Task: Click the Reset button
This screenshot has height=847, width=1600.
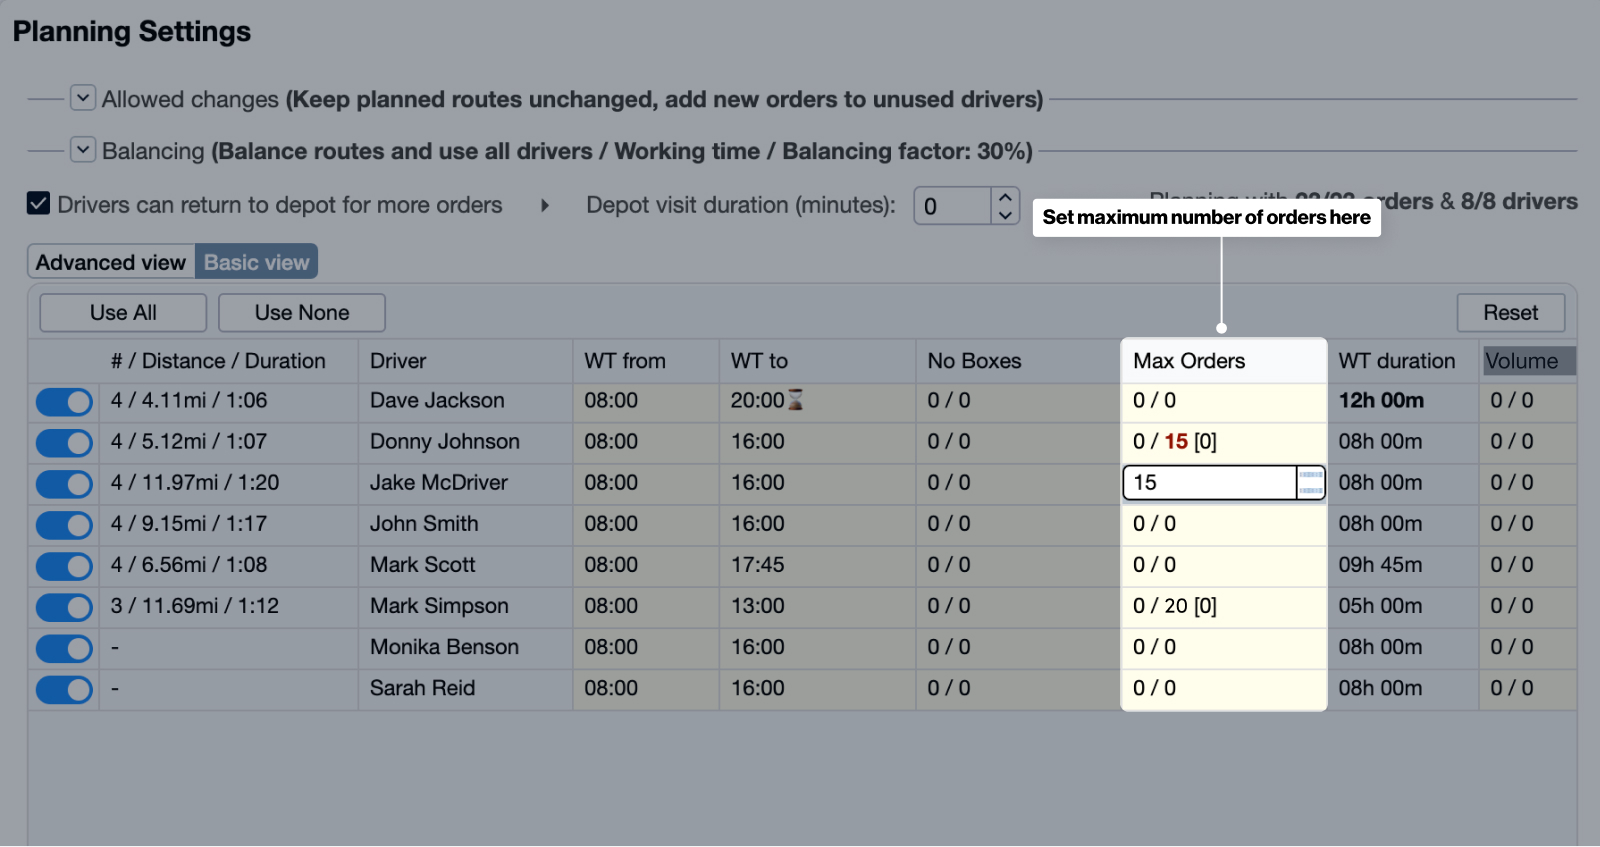Action: coord(1510,313)
